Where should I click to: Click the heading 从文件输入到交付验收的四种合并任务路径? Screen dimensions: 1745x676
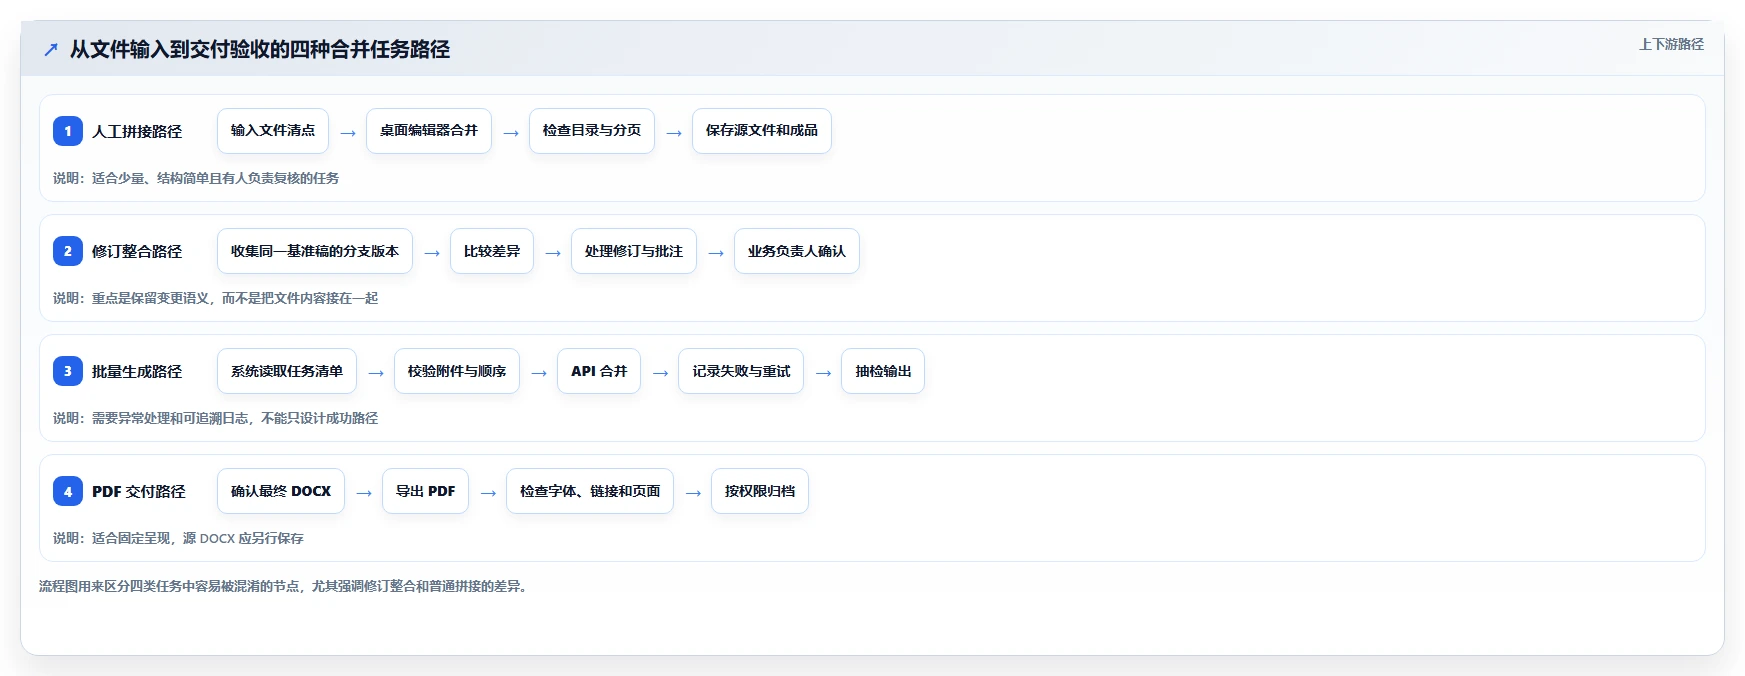click(260, 49)
